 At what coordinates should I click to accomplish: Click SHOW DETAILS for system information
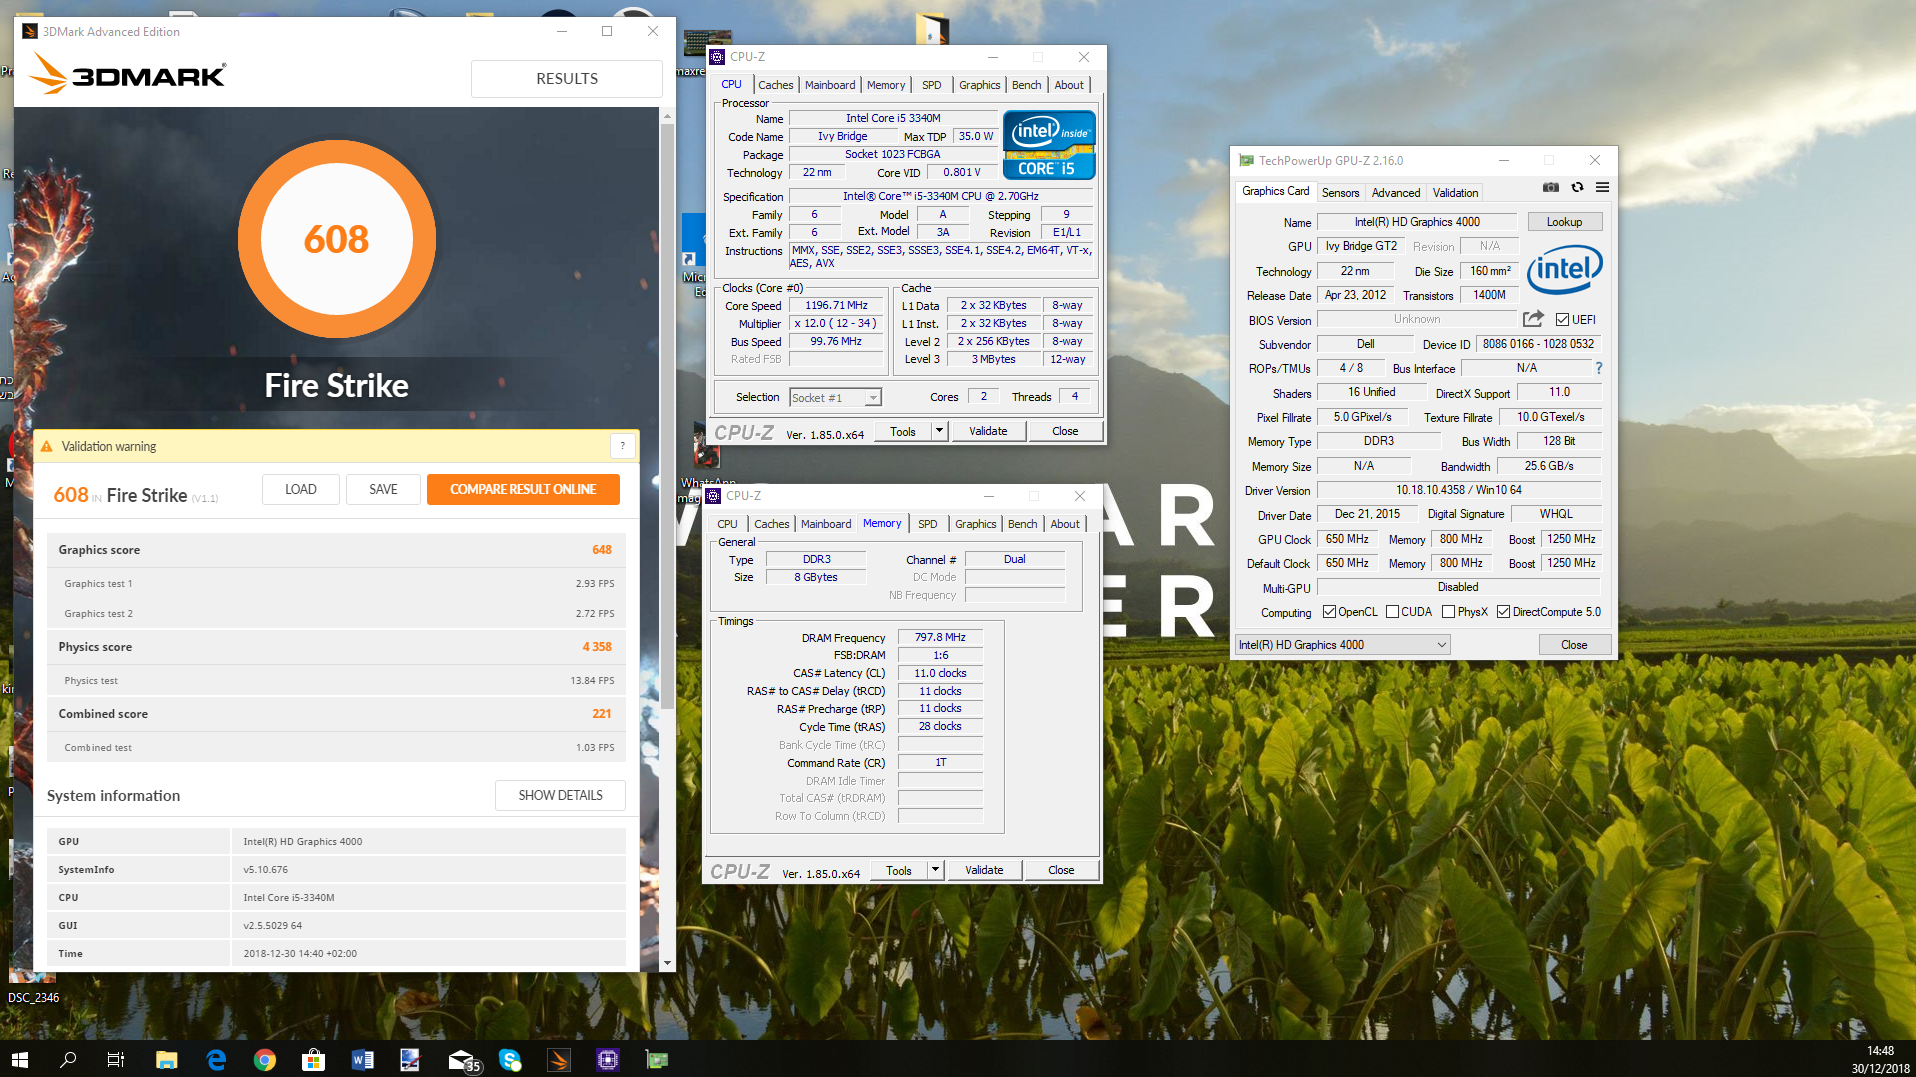click(560, 795)
